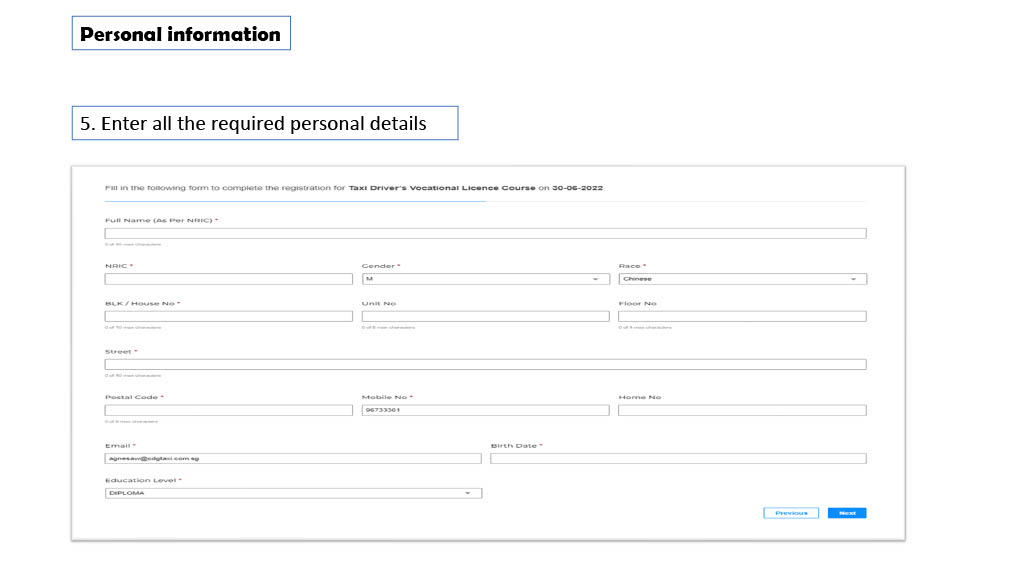The width and height of the screenshot is (1024, 576).
Task: Click the Birth Date field
Action: (679, 458)
